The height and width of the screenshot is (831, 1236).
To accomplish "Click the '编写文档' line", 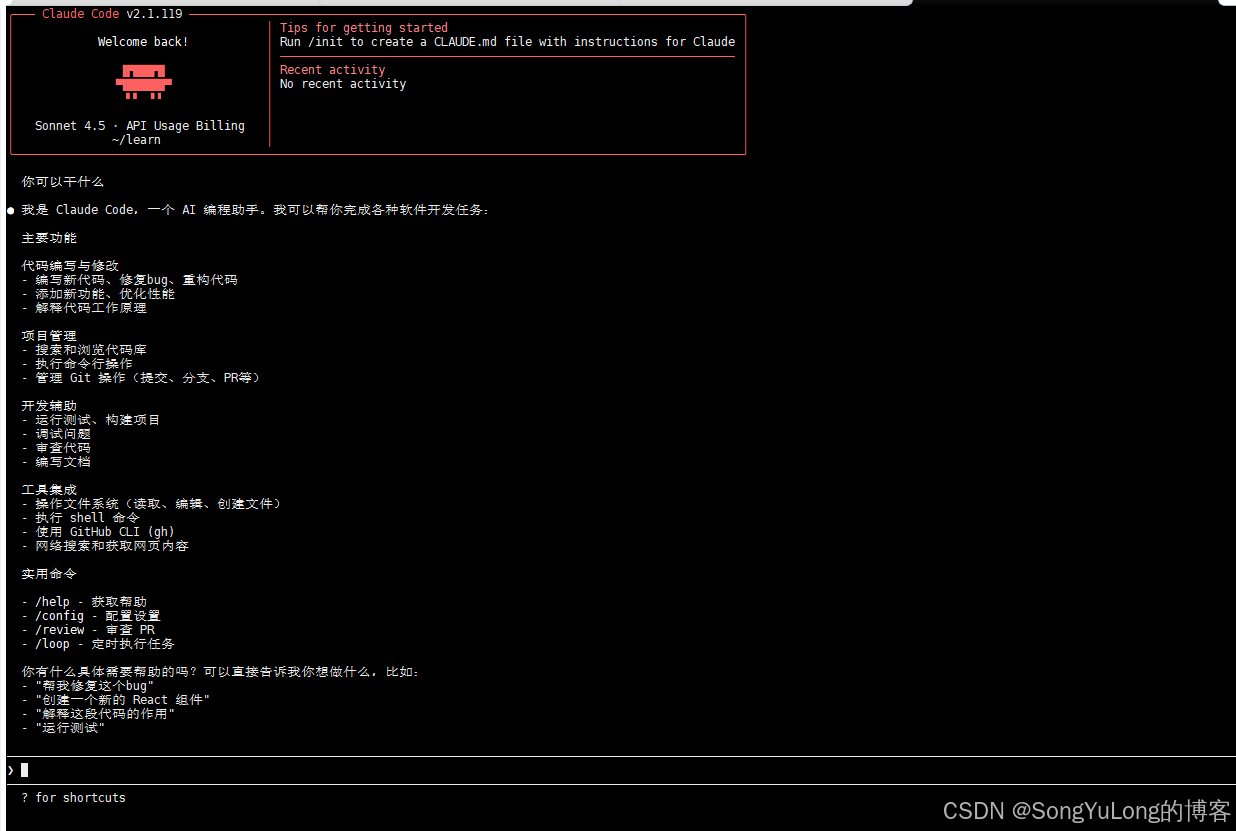I will (56, 462).
